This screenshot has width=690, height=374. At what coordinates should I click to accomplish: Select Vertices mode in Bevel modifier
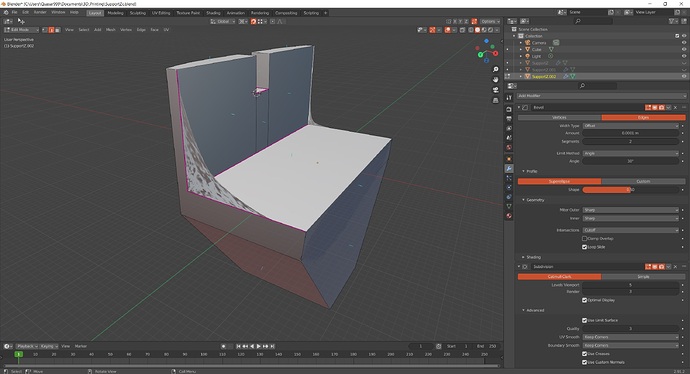tap(559, 117)
